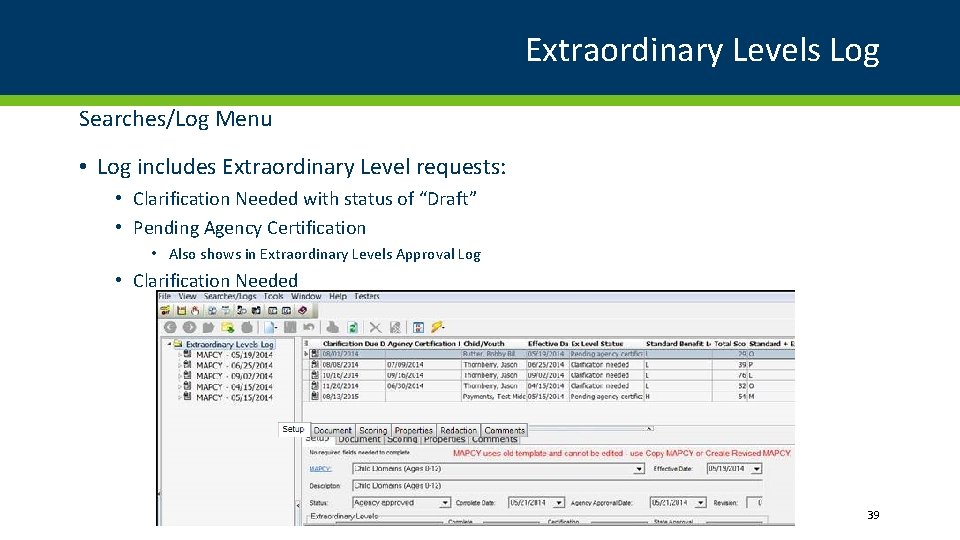Sort by Agency Certification column header
The width and height of the screenshot is (960, 540).
click(x=423, y=344)
